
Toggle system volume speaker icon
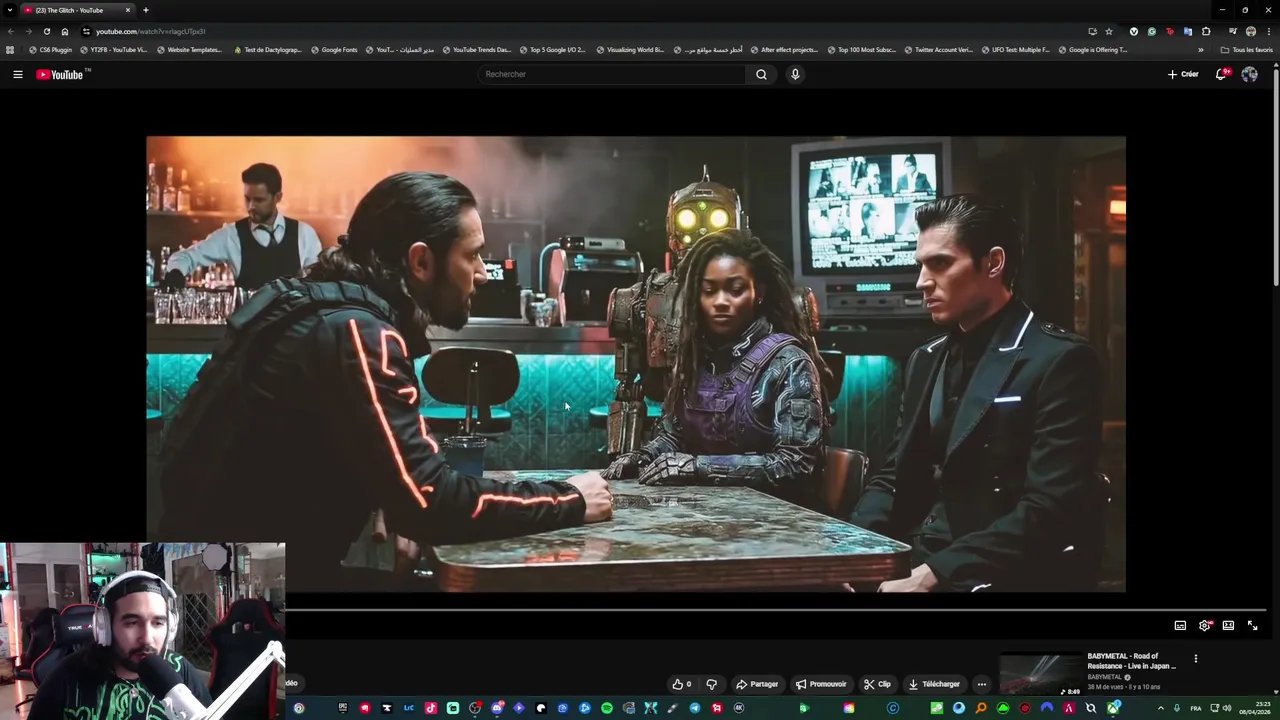pos(1227,708)
